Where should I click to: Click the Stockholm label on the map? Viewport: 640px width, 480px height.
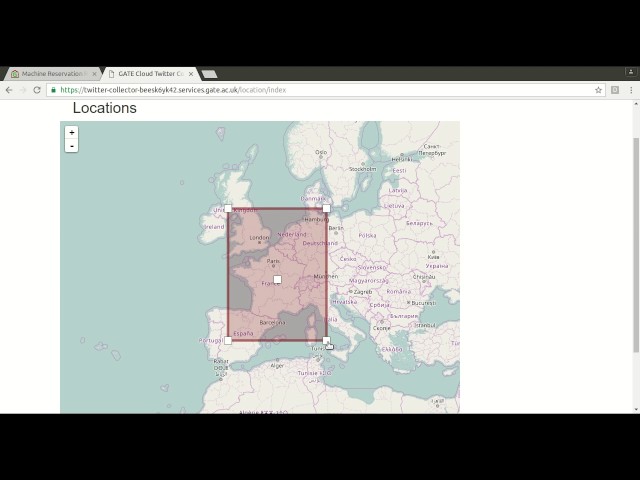coord(362,169)
